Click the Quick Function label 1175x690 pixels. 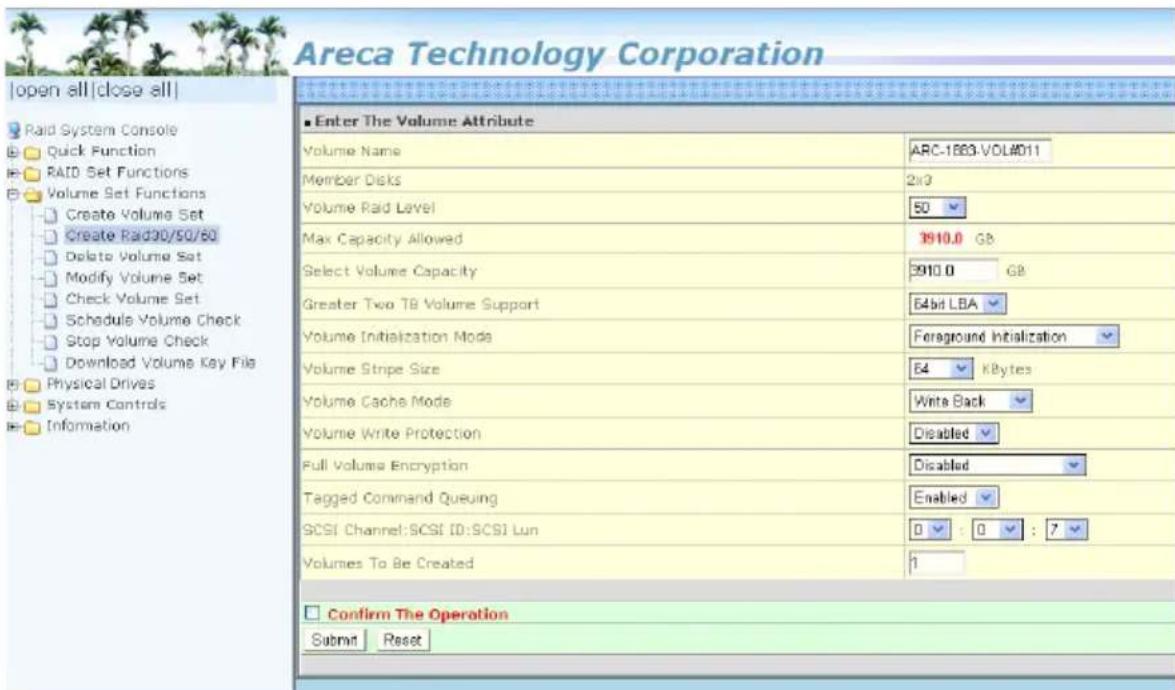[101, 151]
